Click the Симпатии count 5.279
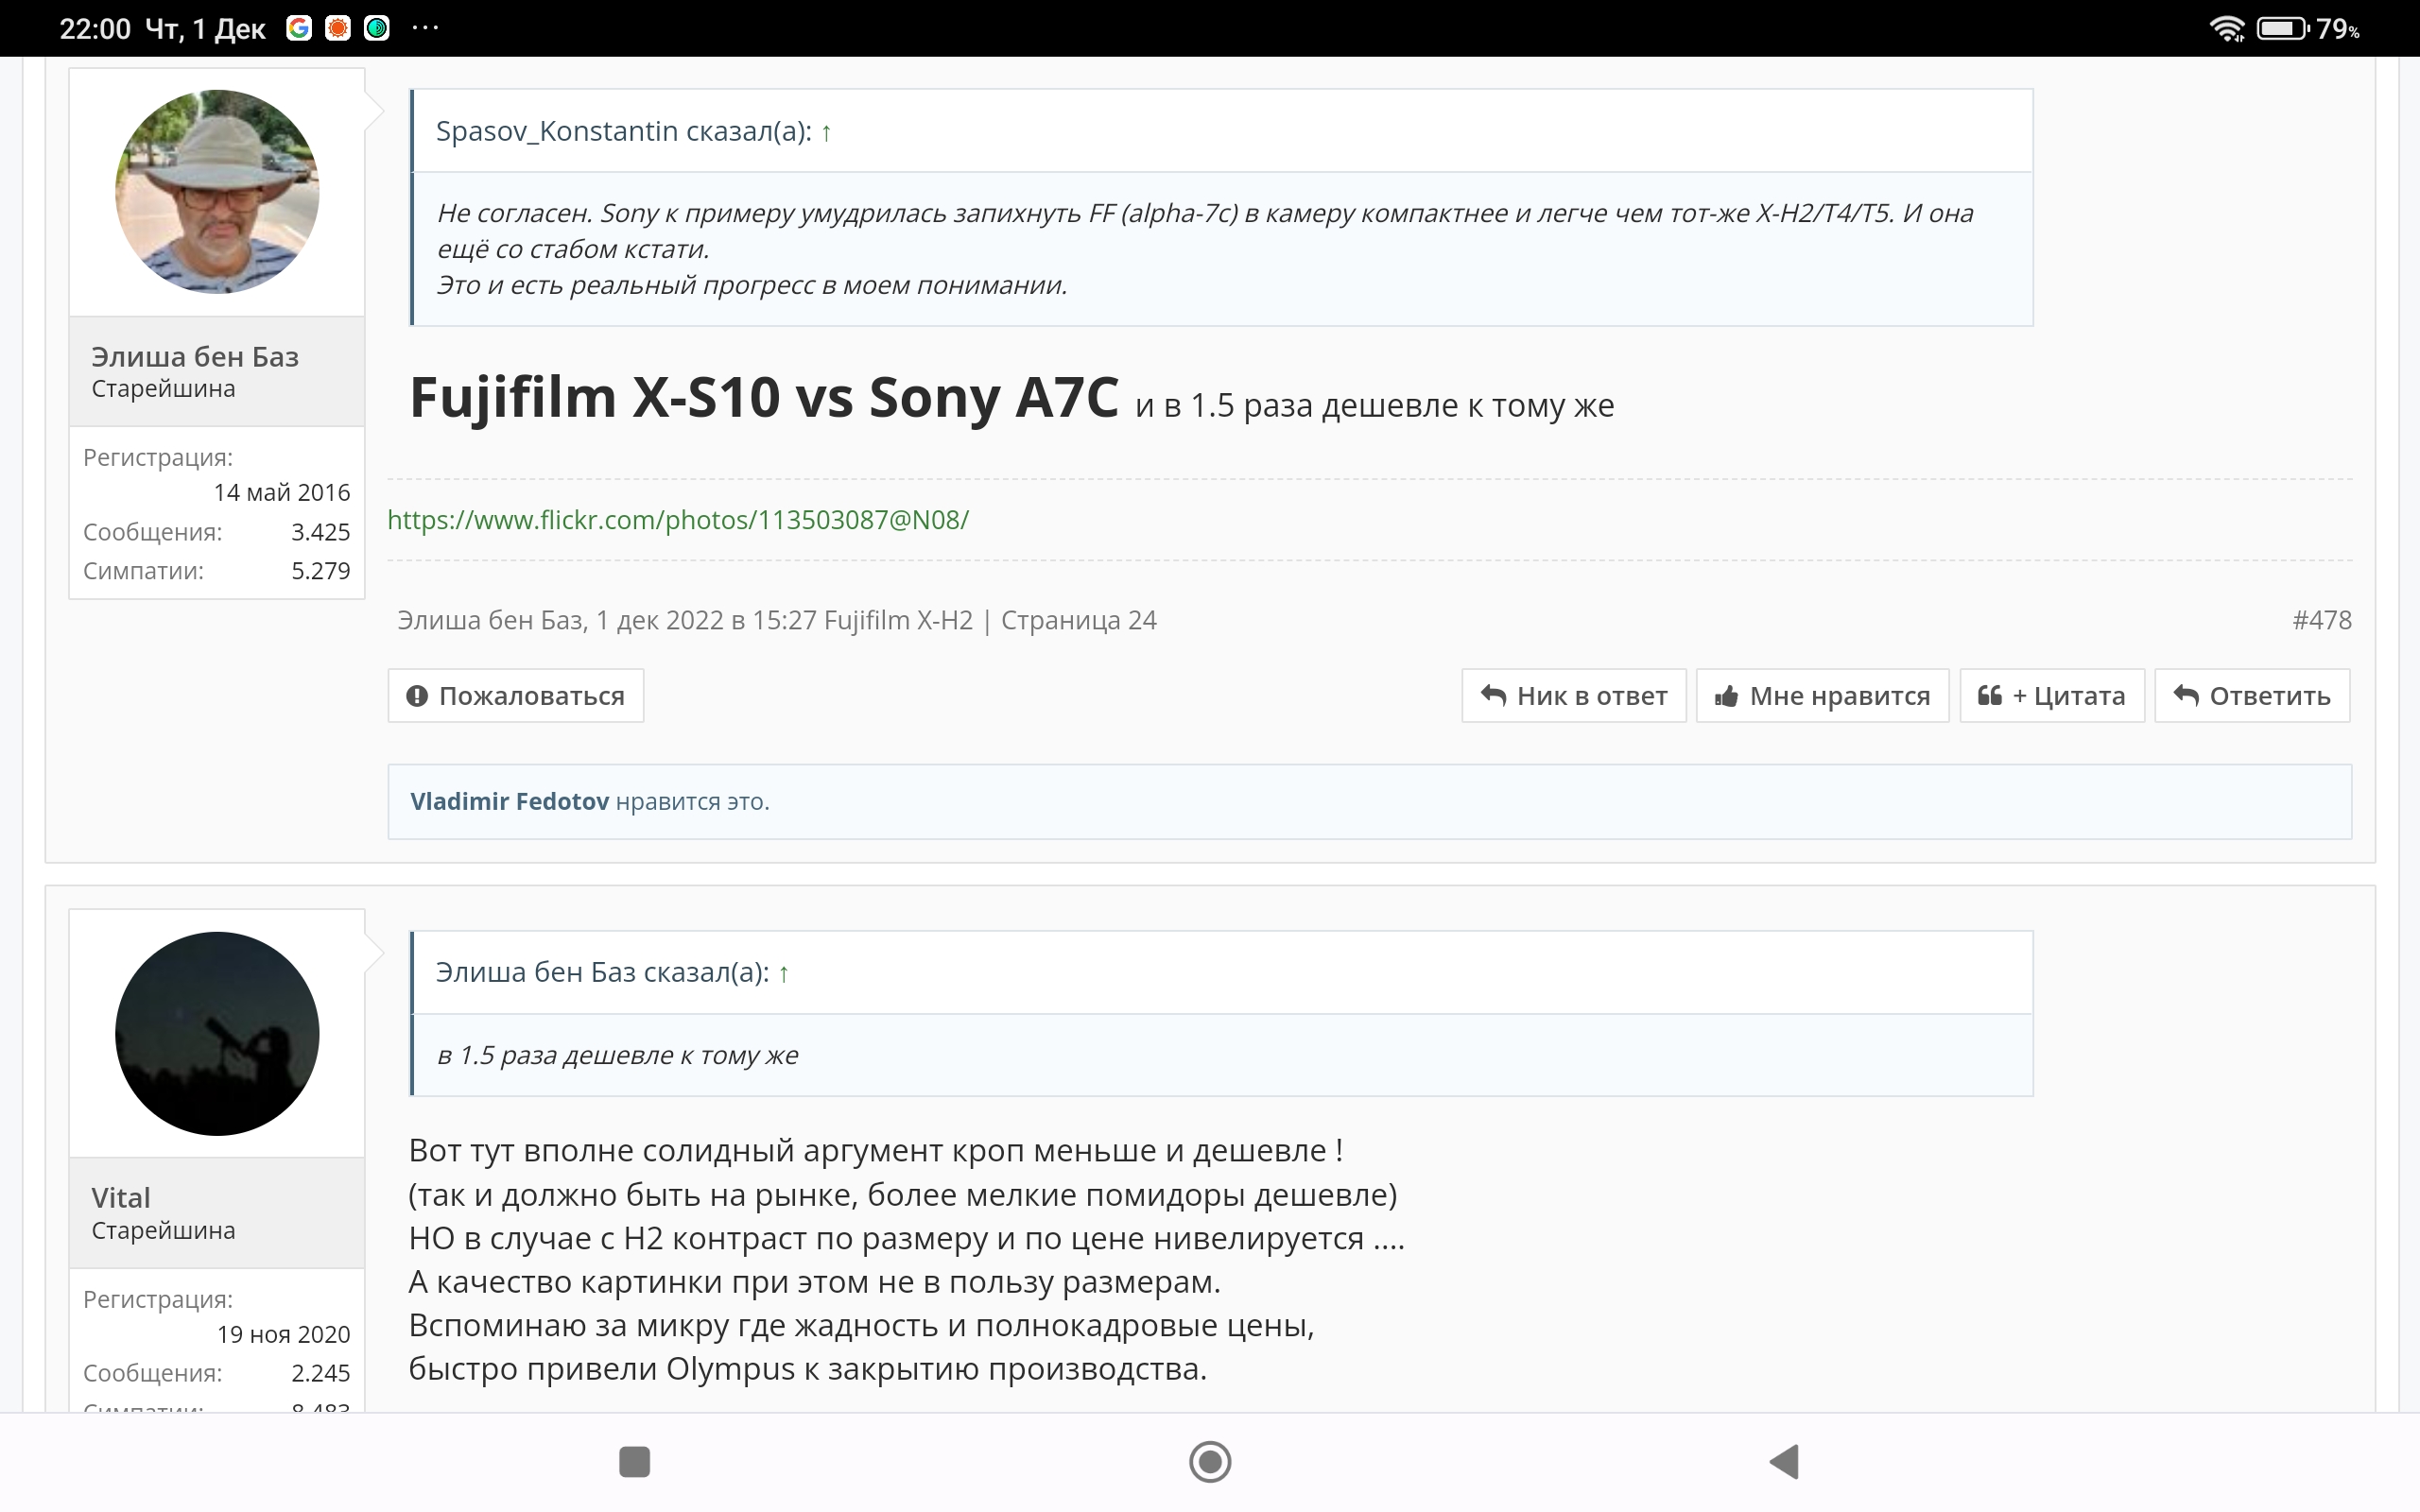This screenshot has width=2420, height=1512. click(321, 571)
